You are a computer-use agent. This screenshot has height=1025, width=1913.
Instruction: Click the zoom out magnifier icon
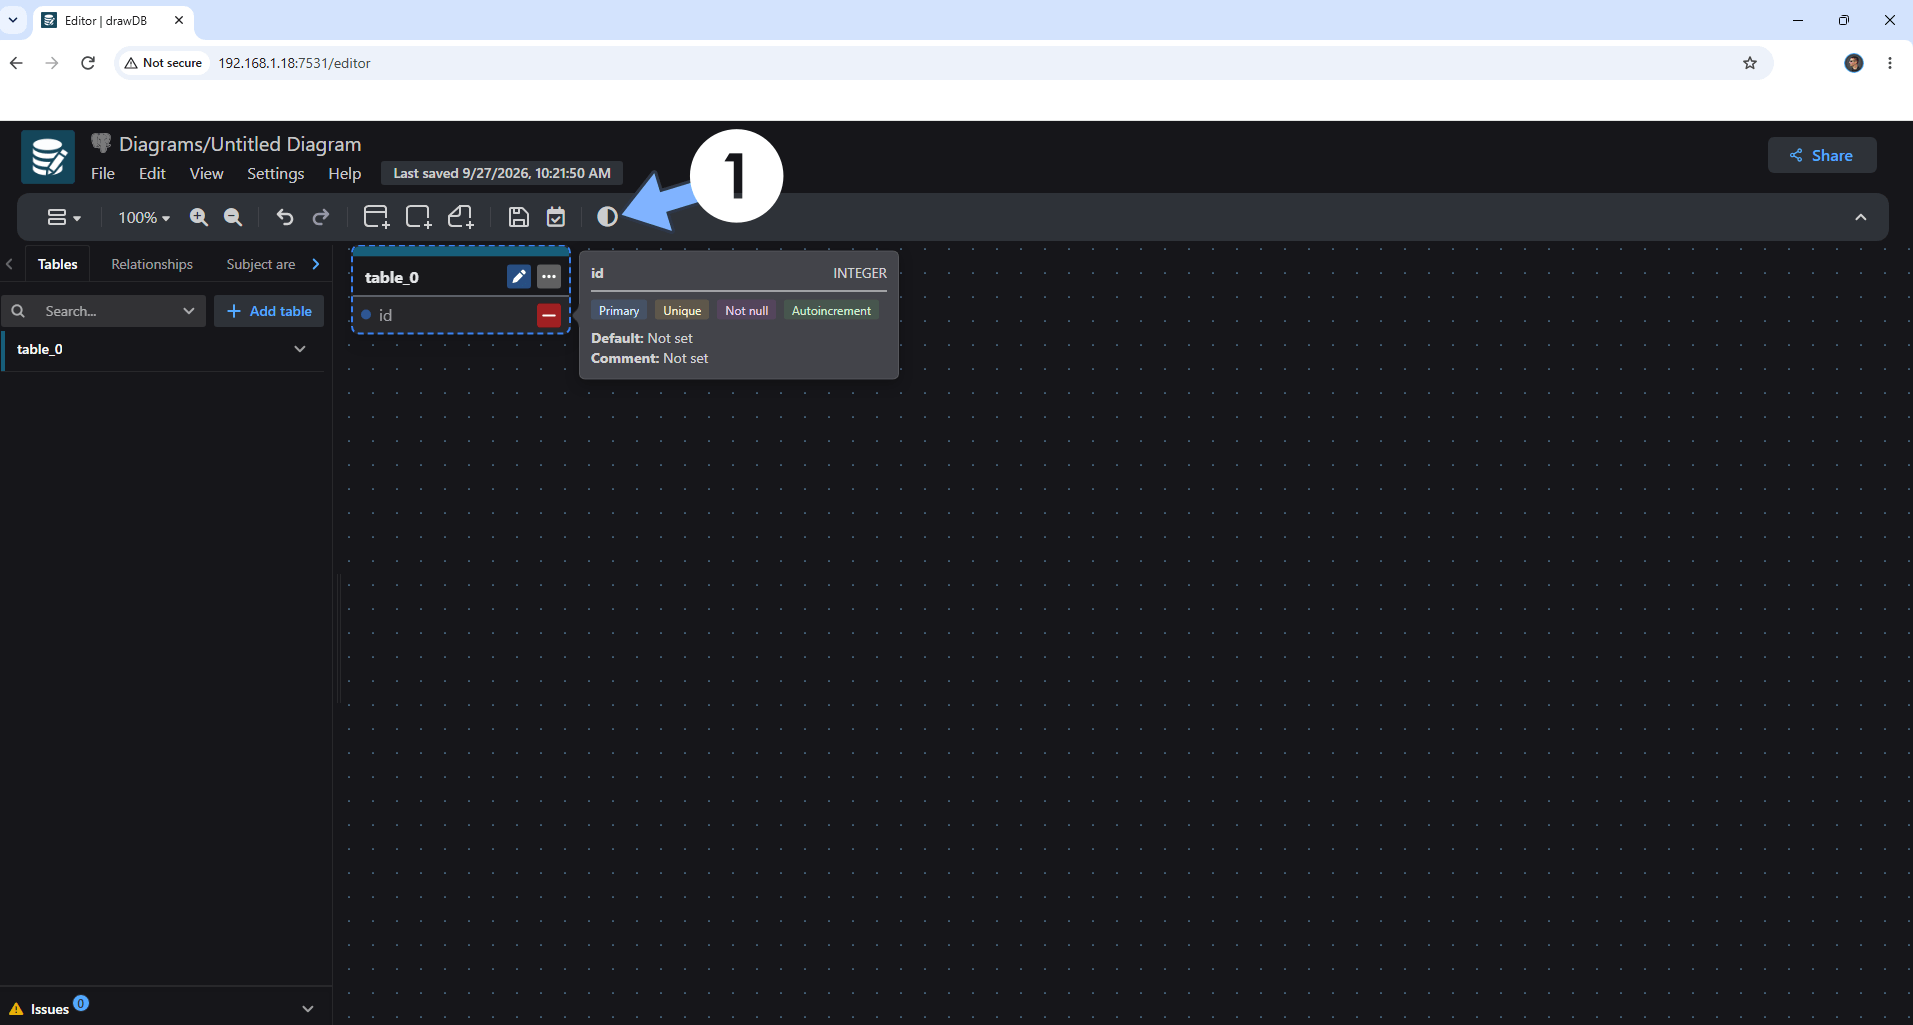click(x=233, y=217)
